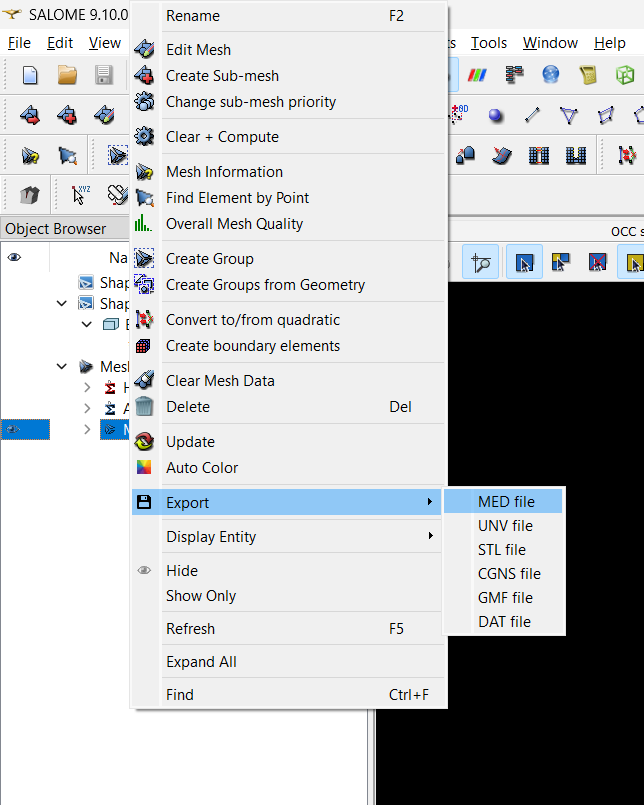Choose Show Only in context menu
This screenshot has width=644, height=805.
coord(288,596)
